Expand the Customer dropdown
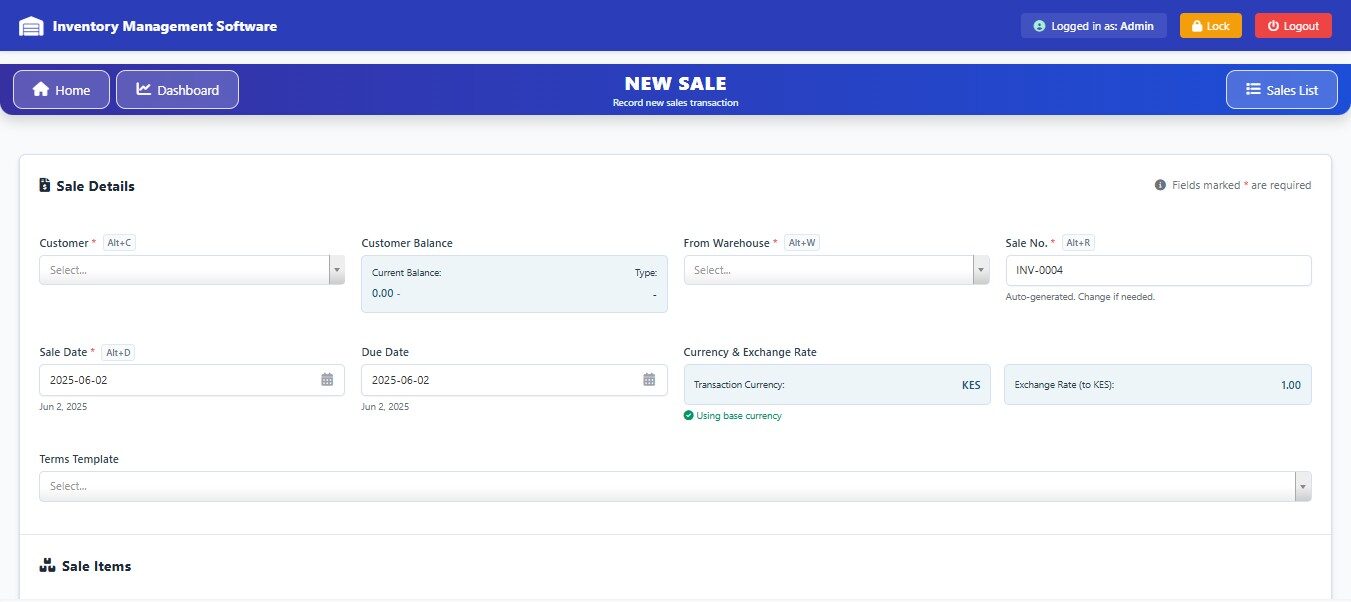This screenshot has height=602, width=1351. point(336,270)
